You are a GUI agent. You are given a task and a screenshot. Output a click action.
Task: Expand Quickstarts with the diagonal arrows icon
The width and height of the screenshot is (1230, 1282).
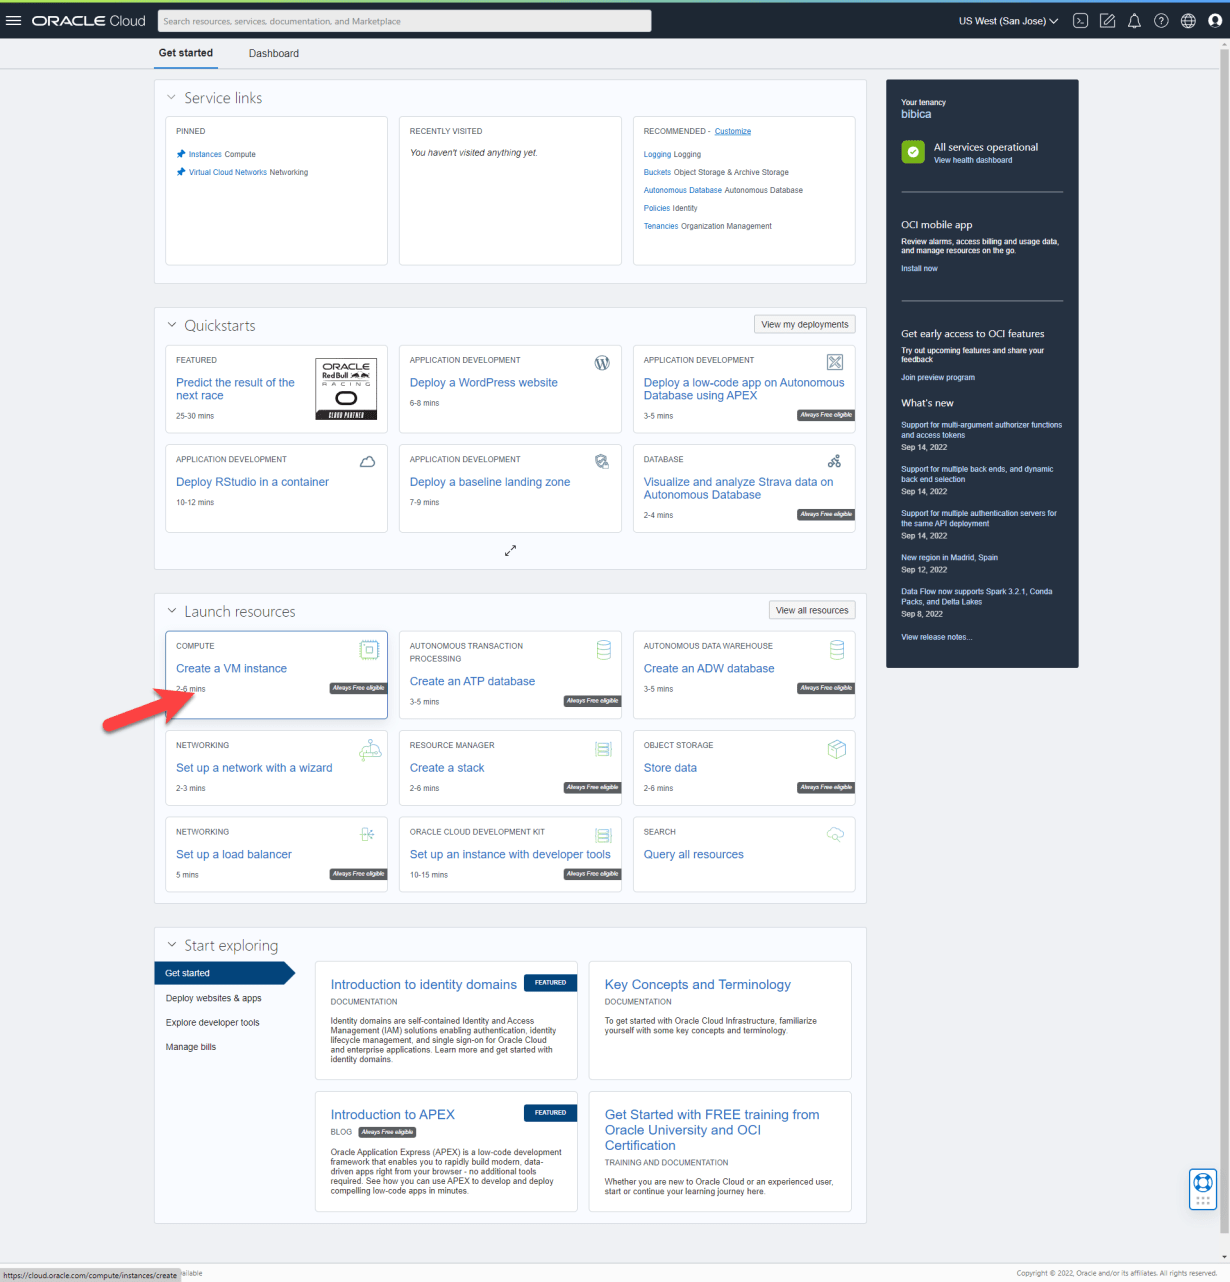pos(510,550)
